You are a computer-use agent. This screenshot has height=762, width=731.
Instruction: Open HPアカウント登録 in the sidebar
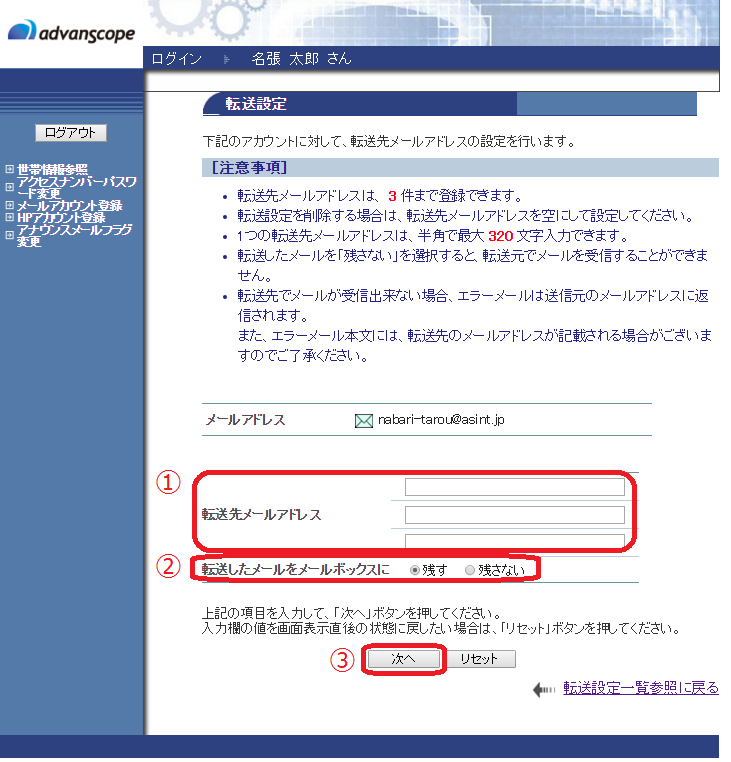pos(61,217)
